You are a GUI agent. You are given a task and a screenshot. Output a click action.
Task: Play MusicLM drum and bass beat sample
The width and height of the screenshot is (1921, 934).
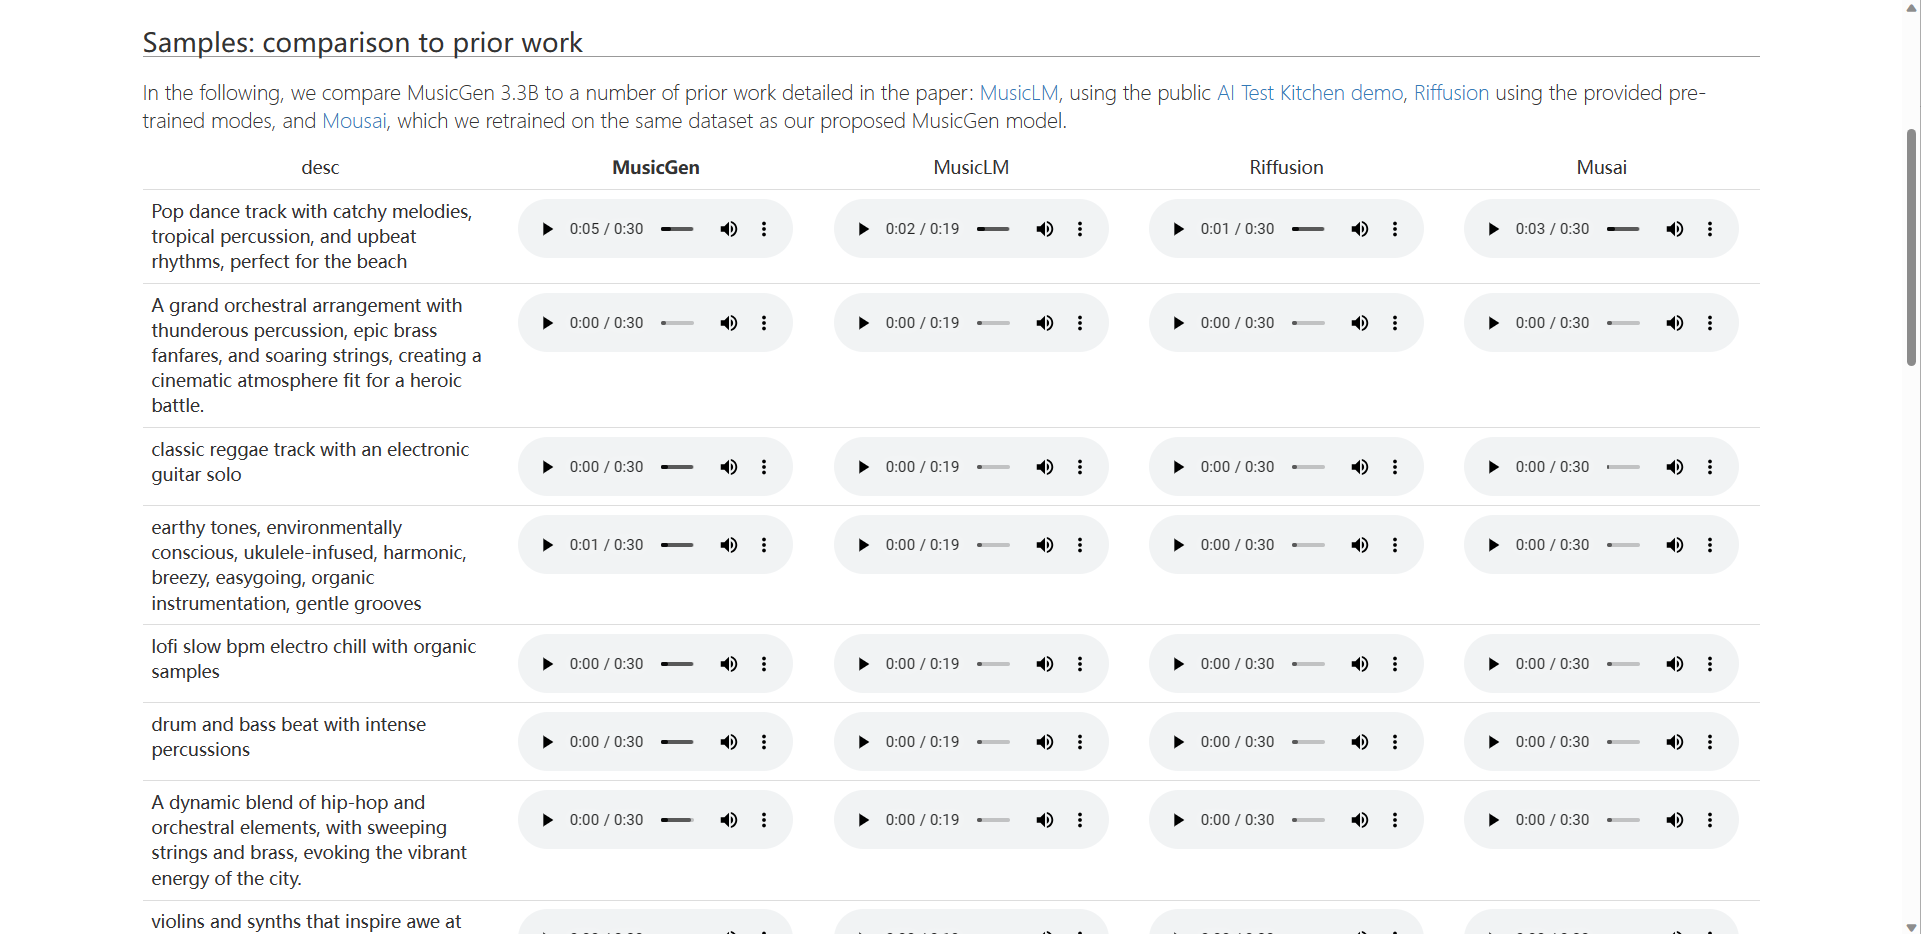(x=863, y=742)
